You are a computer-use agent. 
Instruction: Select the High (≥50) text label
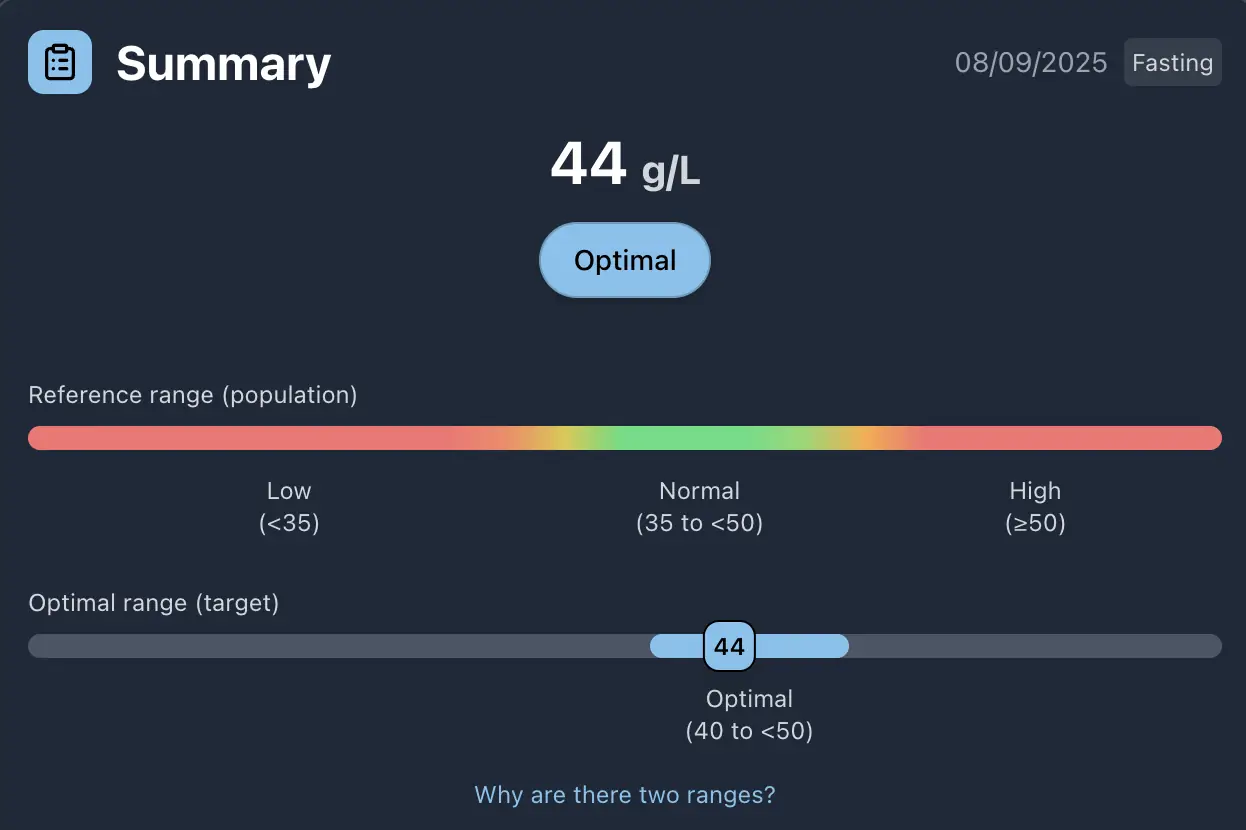point(1035,506)
